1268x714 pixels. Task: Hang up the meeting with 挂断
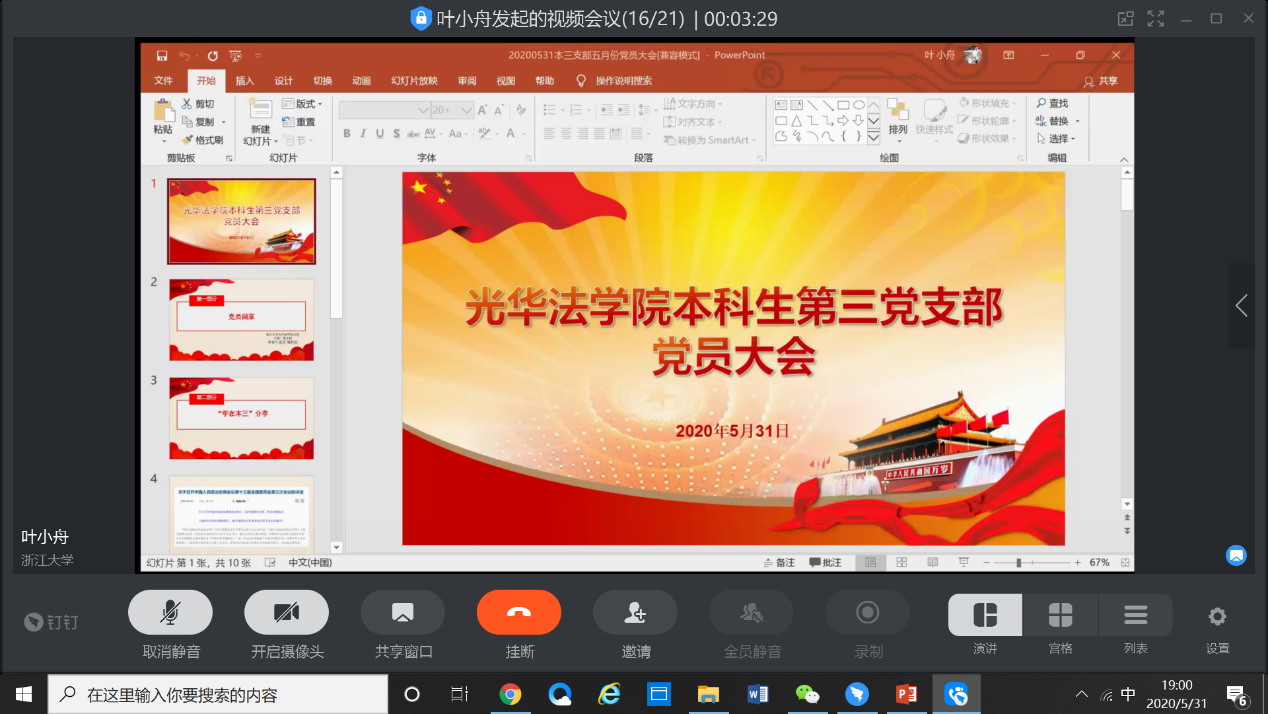pos(519,613)
